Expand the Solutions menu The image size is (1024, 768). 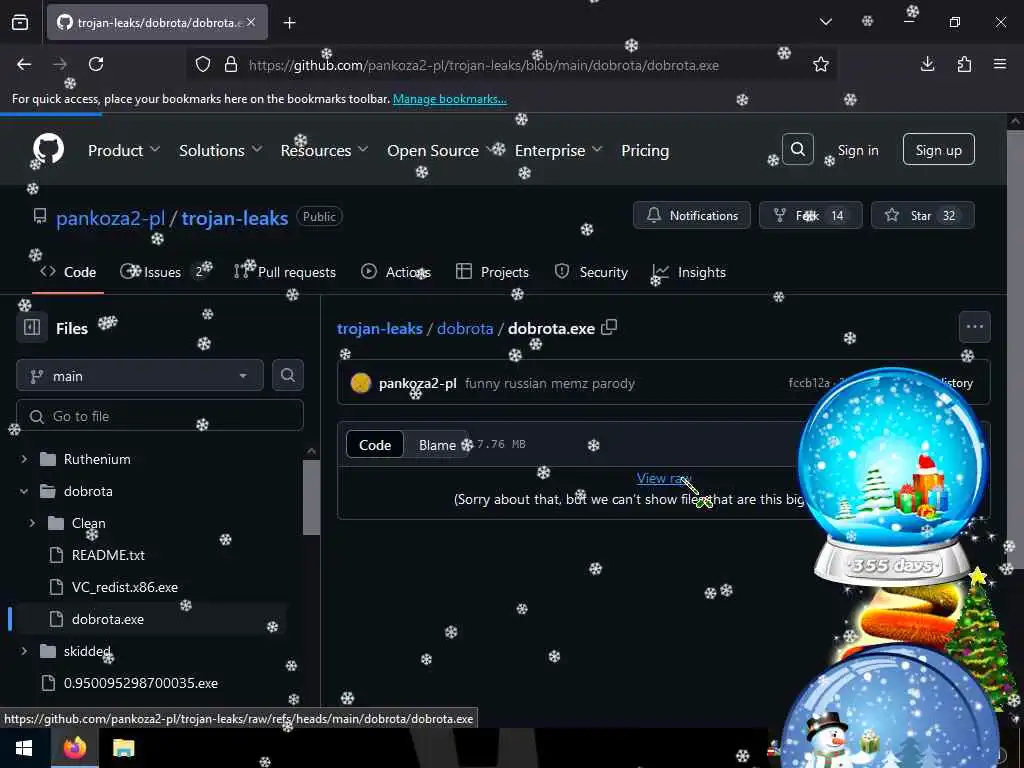[220, 150]
